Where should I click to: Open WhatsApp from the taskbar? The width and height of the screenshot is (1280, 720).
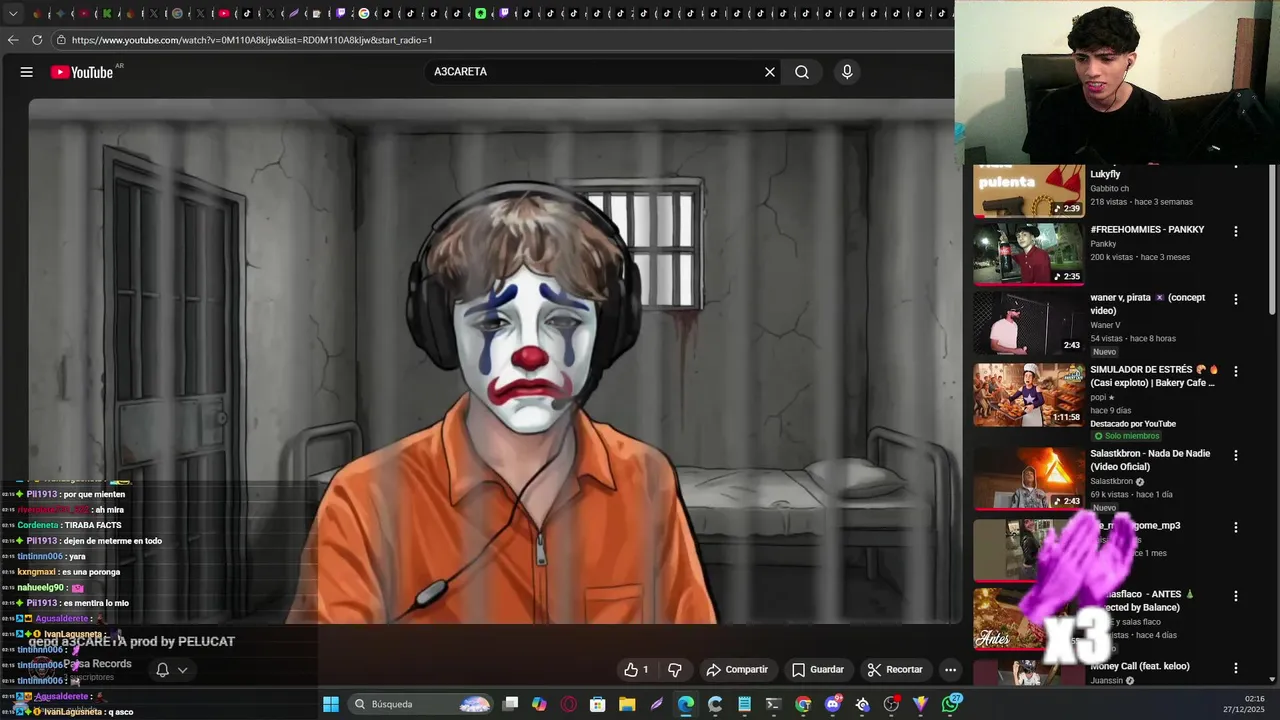tap(950, 704)
